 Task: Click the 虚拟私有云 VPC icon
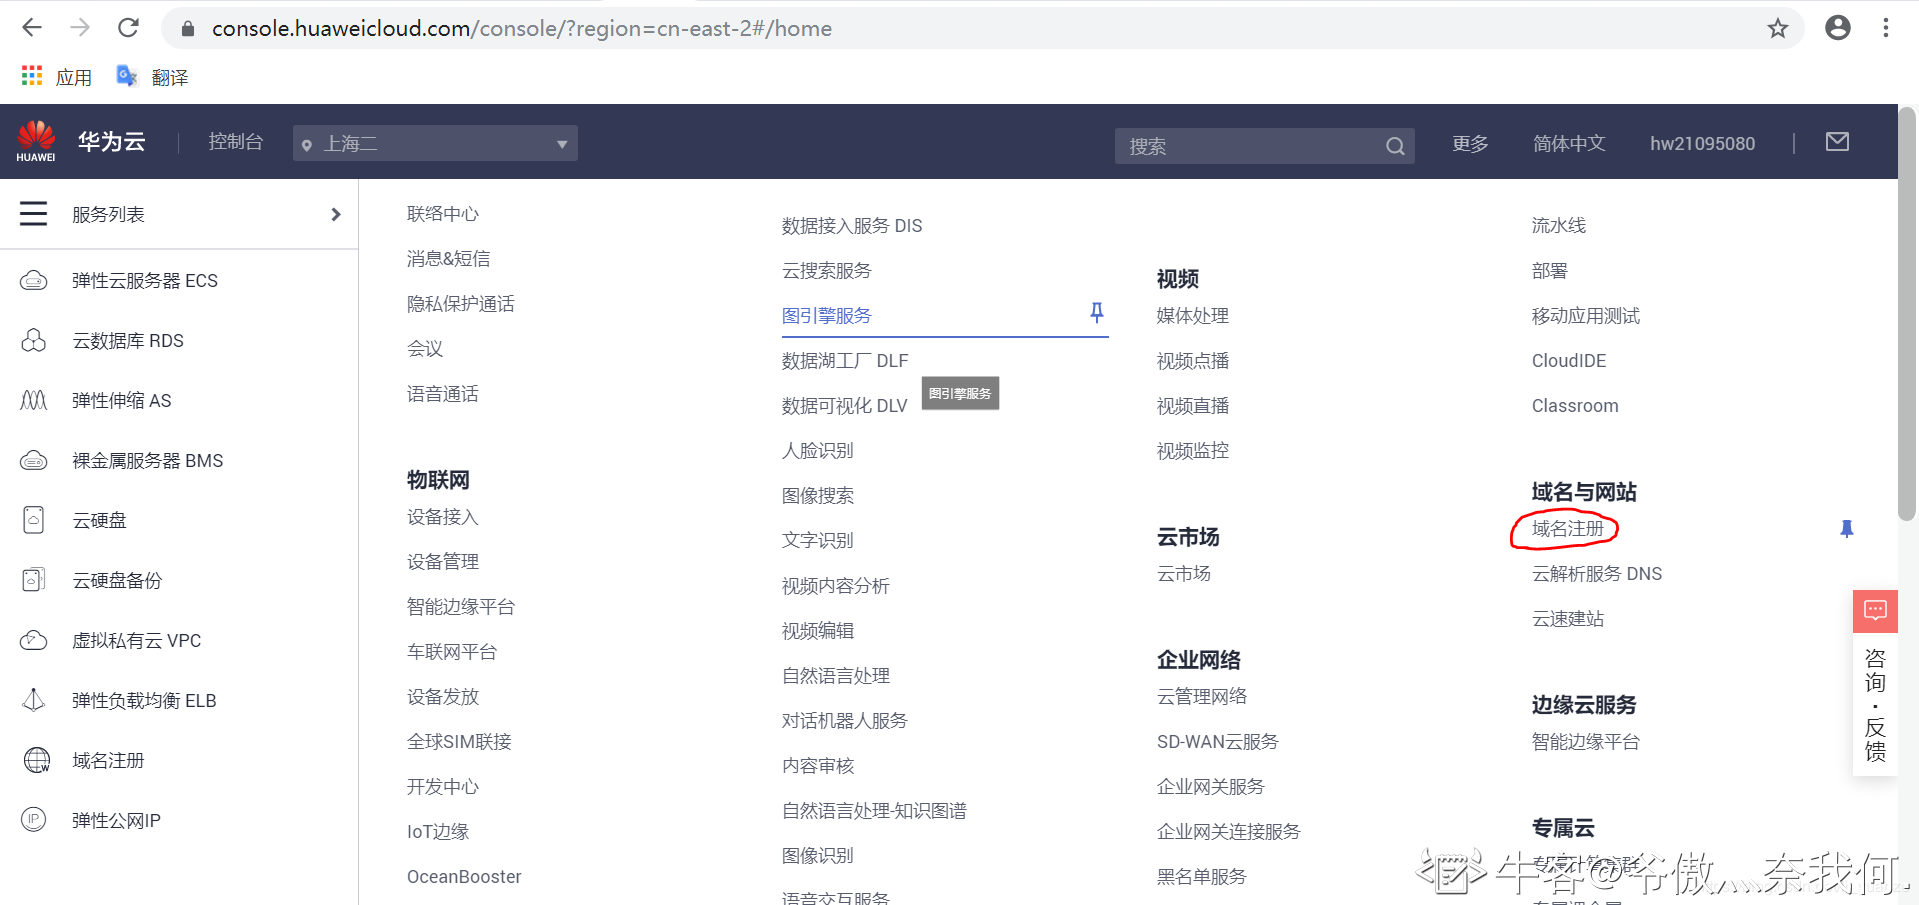coord(34,641)
